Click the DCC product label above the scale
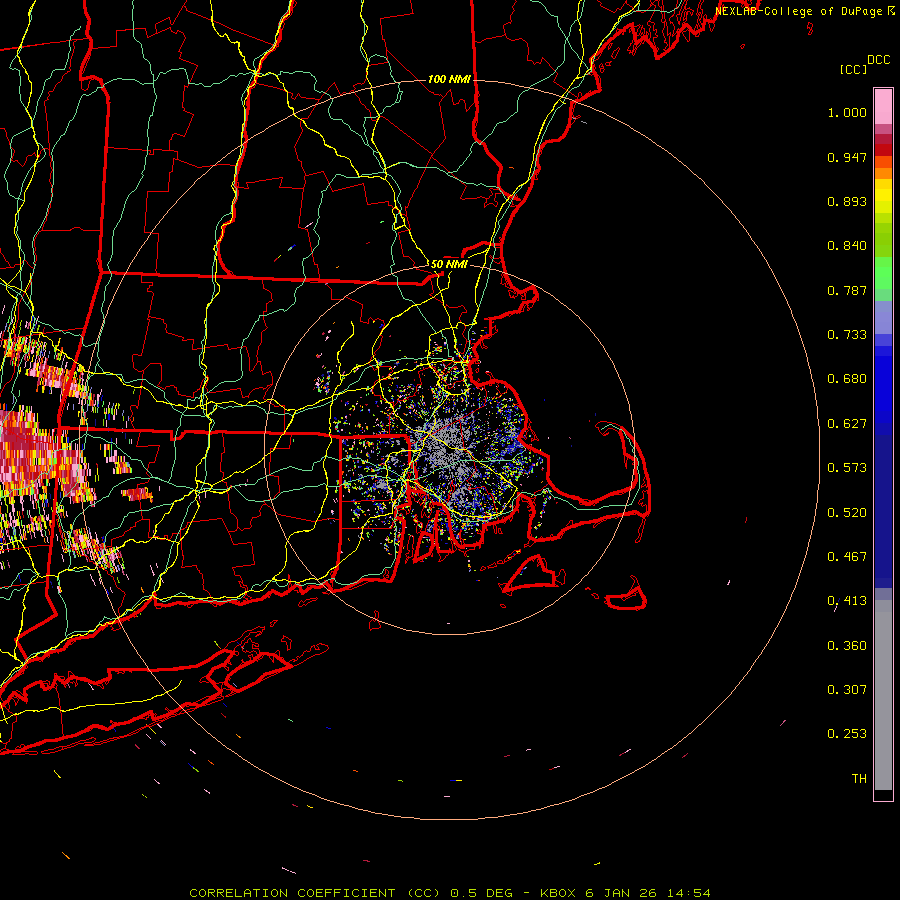Image resolution: width=900 pixels, height=900 pixels. pyautogui.click(x=879, y=60)
